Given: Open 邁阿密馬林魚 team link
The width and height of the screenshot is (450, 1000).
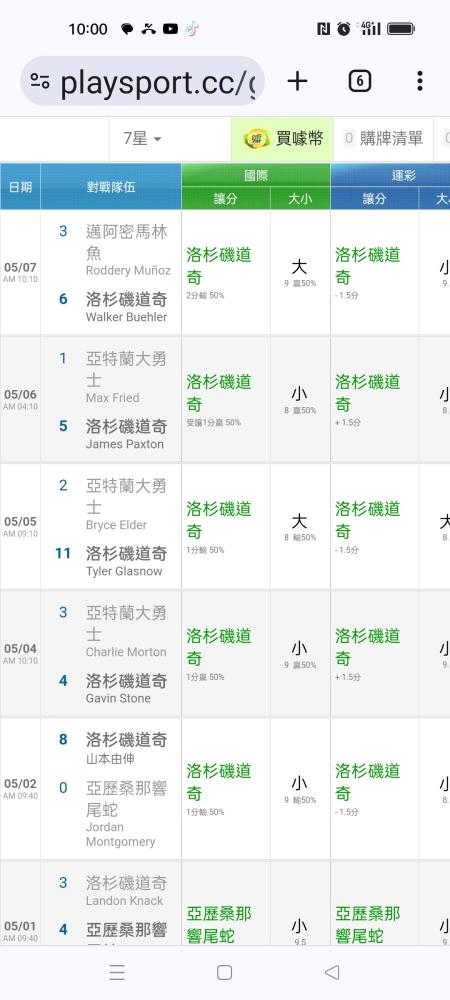Looking at the screenshot, I should (126, 242).
